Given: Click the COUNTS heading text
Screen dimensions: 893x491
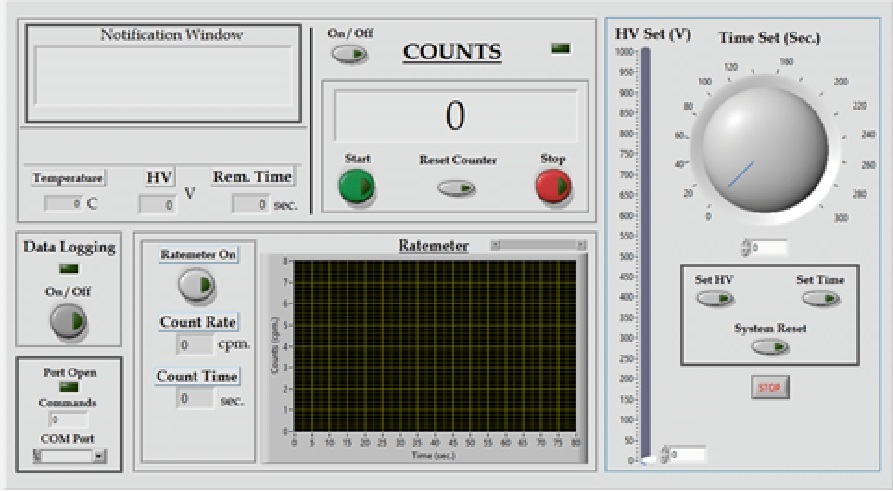Looking at the screenshot, I should coord(452,52).
